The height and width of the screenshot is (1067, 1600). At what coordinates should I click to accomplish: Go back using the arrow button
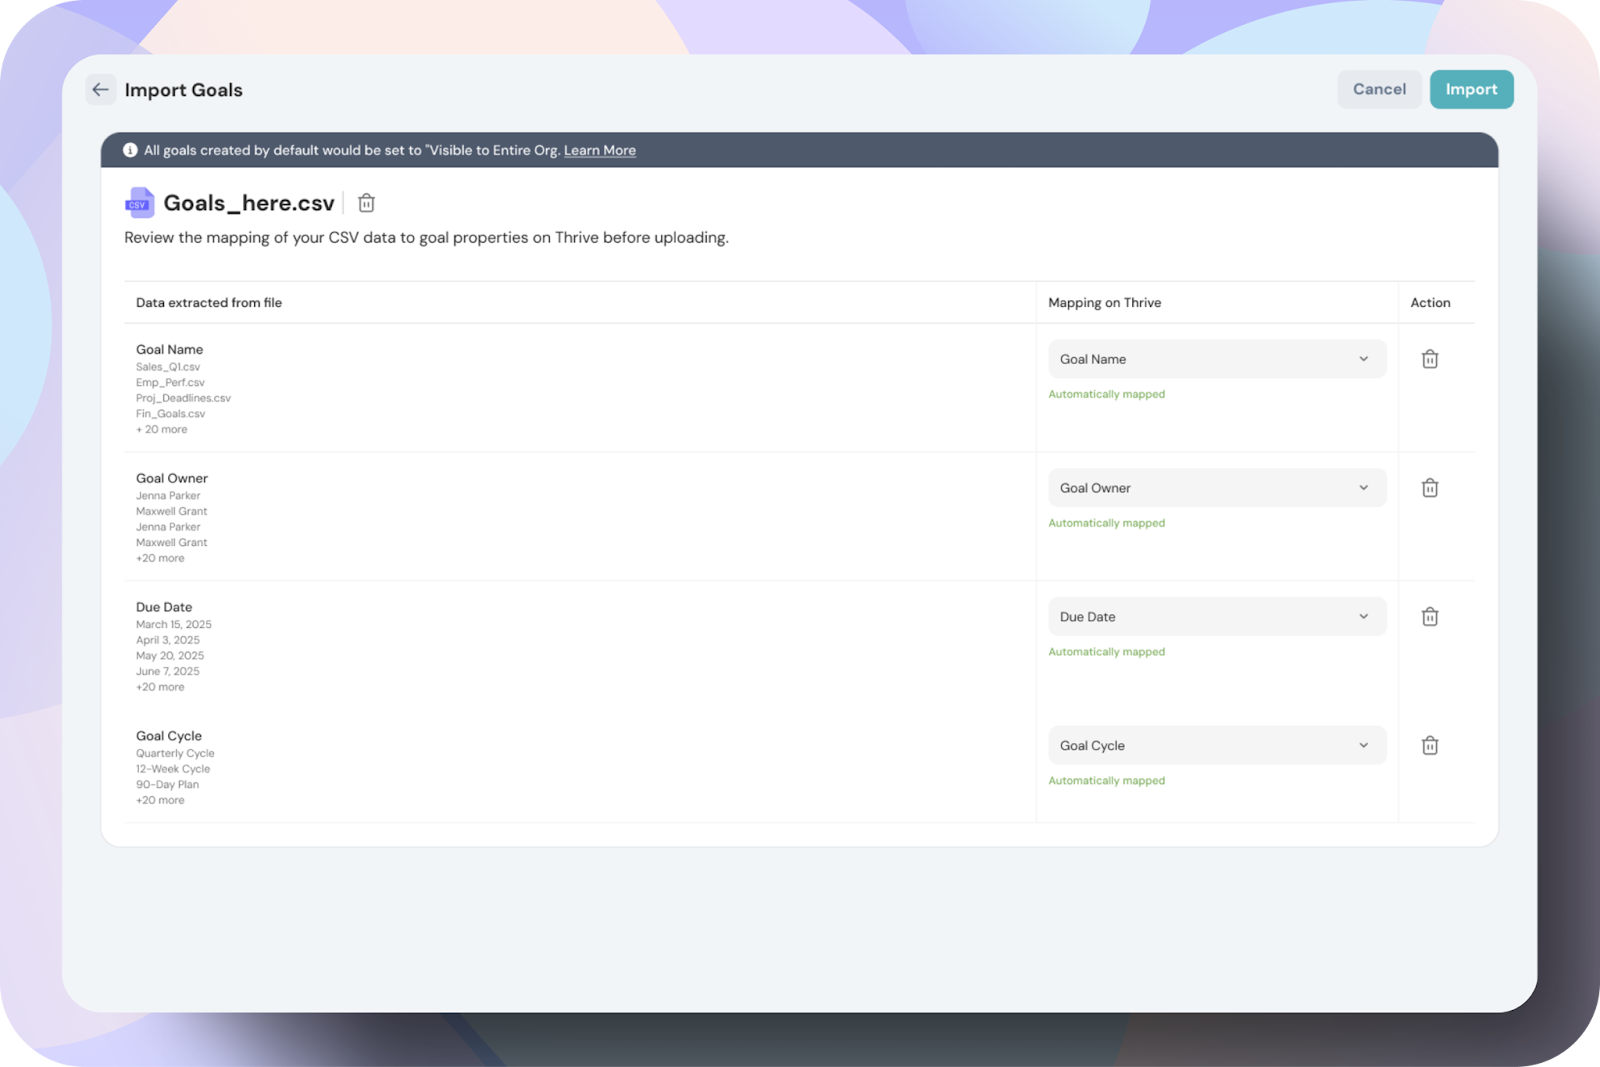click(100, 90)
